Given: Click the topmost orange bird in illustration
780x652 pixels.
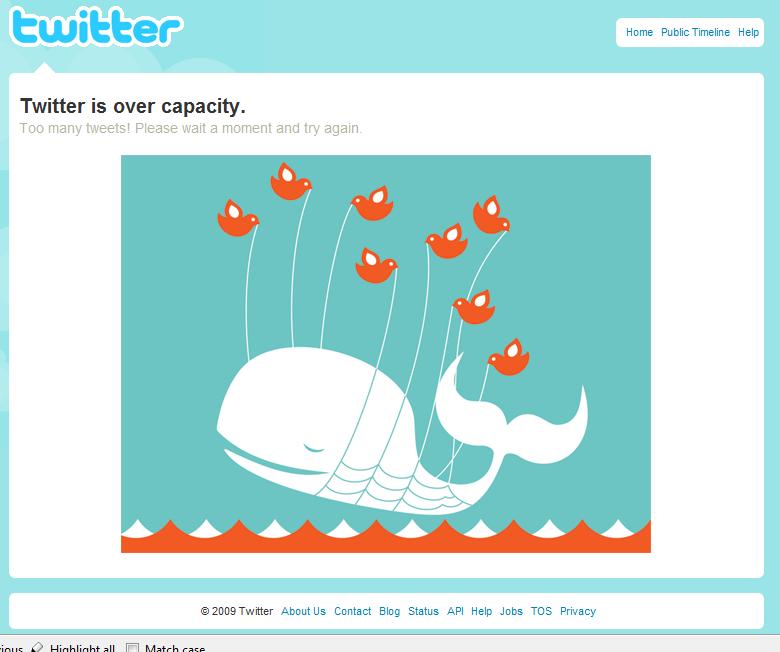Looking at the screenshot, I should point(291,182).
